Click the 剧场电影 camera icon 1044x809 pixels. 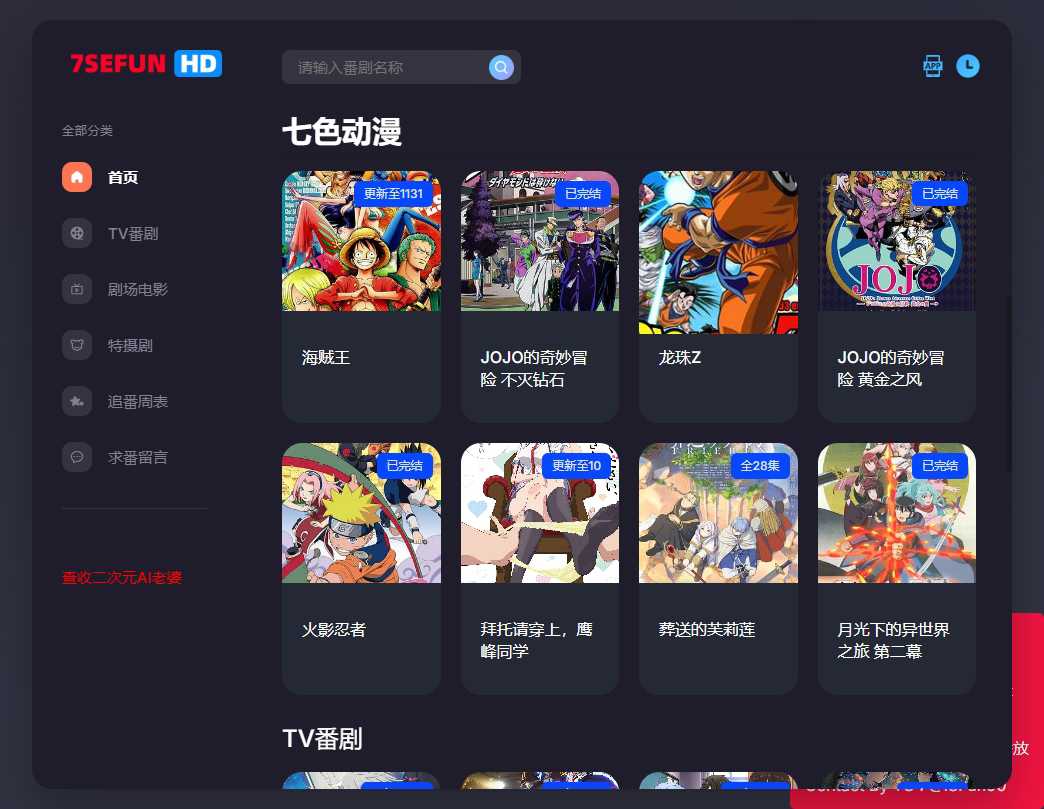(x=77, y=289)
